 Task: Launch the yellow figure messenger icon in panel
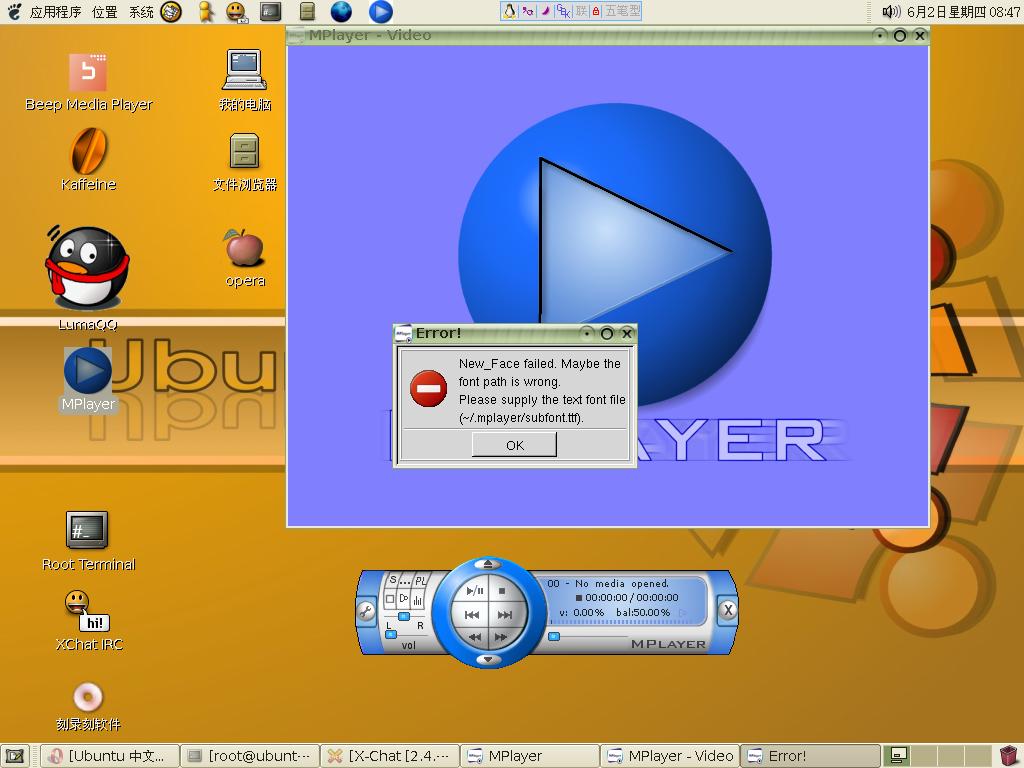(x=206, y=11)
